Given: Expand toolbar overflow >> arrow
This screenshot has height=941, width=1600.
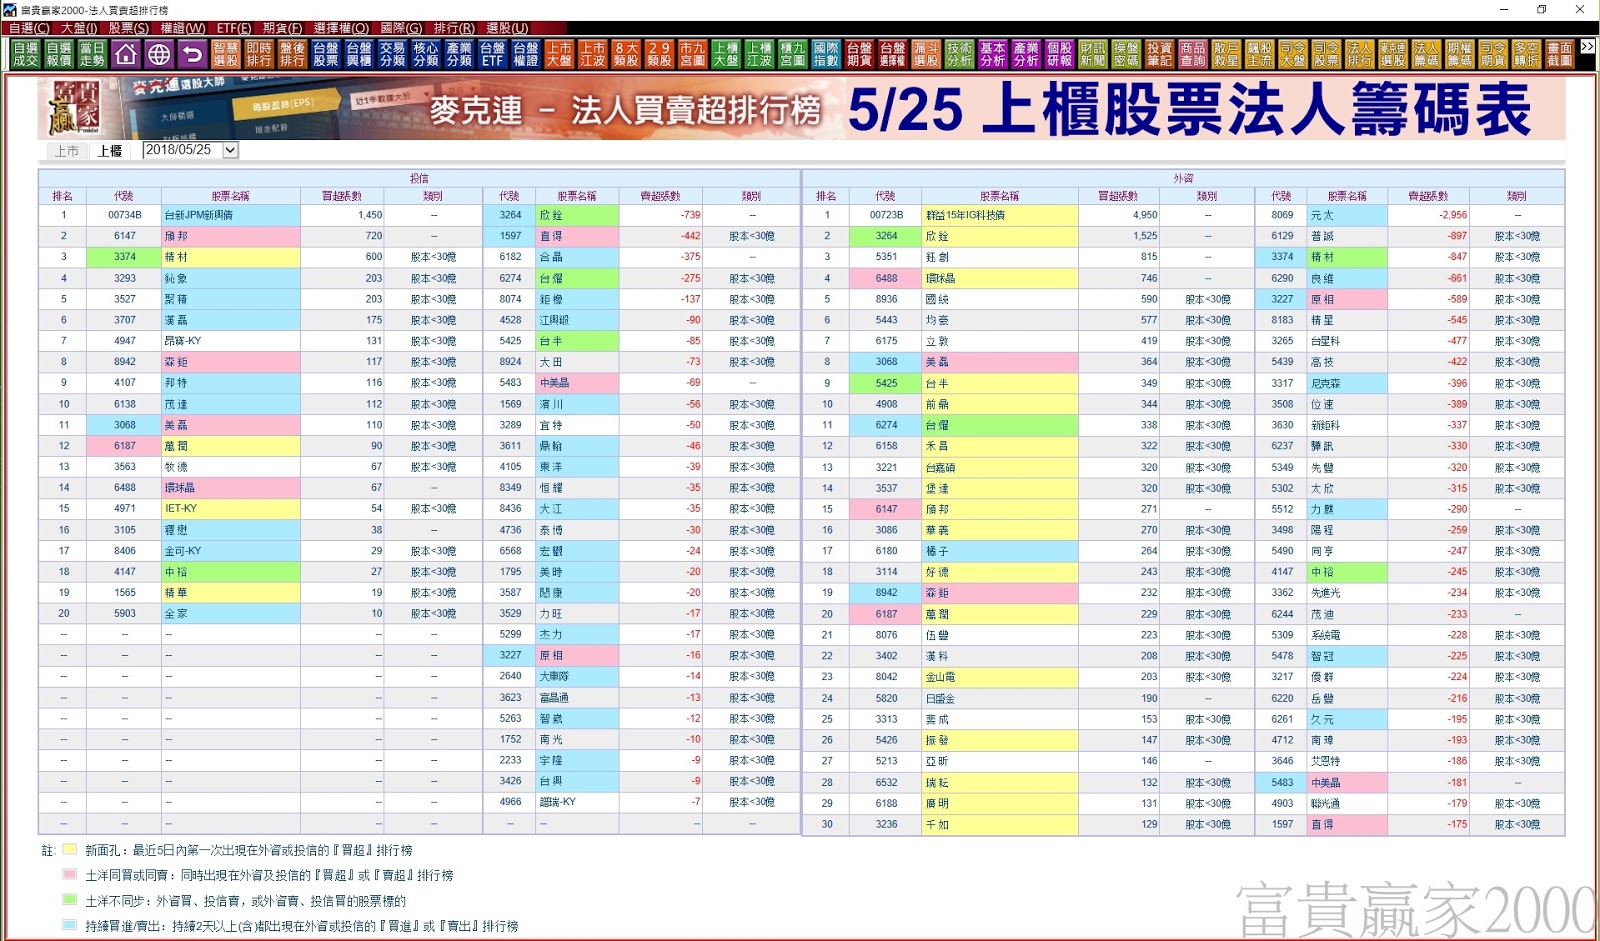Looking at the screenshot, I should (x=1587, y=46).
